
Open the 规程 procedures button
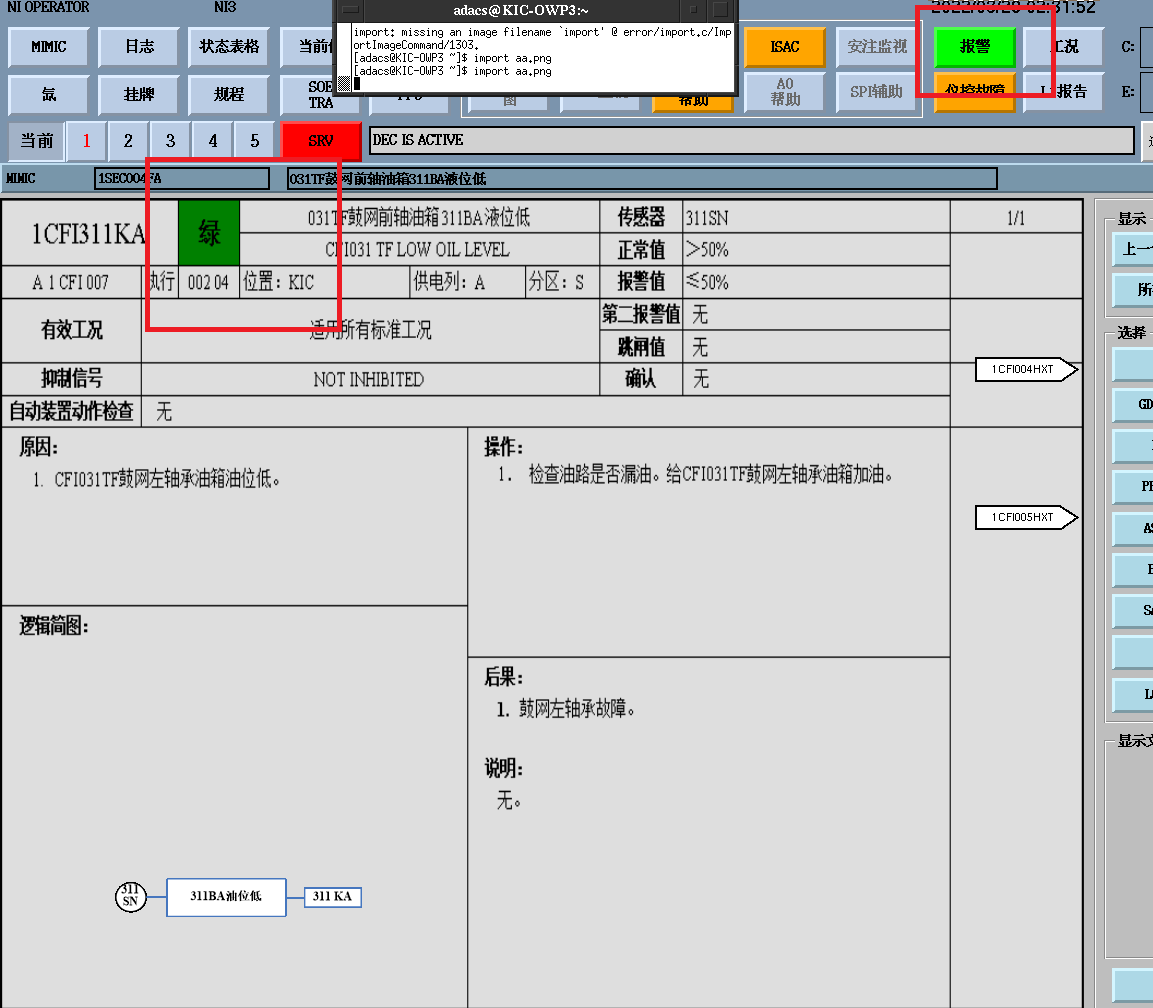pyautogui.click(x=229, y=95)
